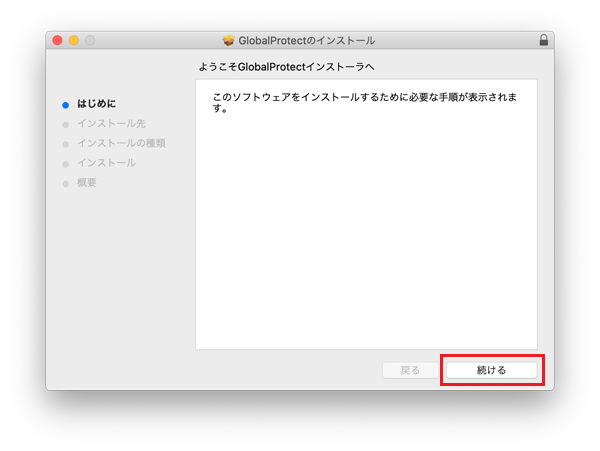Click the grayed-out 戻る button
This screenshot has height=451, width=600.
coord(410,370)
